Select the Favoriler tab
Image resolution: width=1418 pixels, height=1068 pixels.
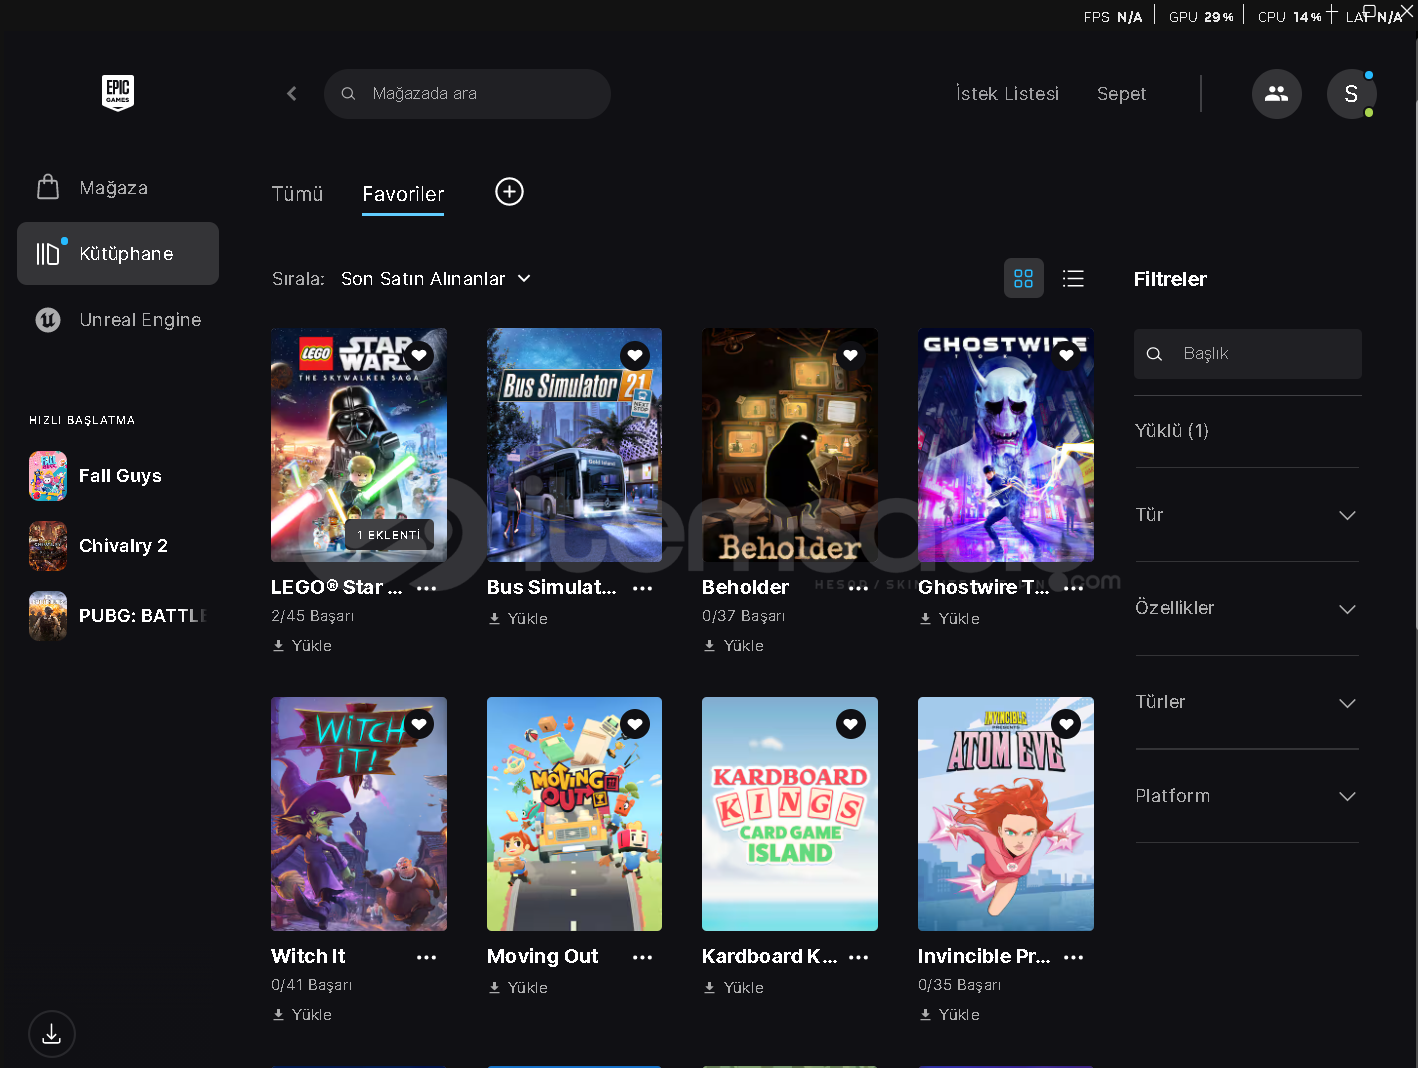click(x=403, y=194)
